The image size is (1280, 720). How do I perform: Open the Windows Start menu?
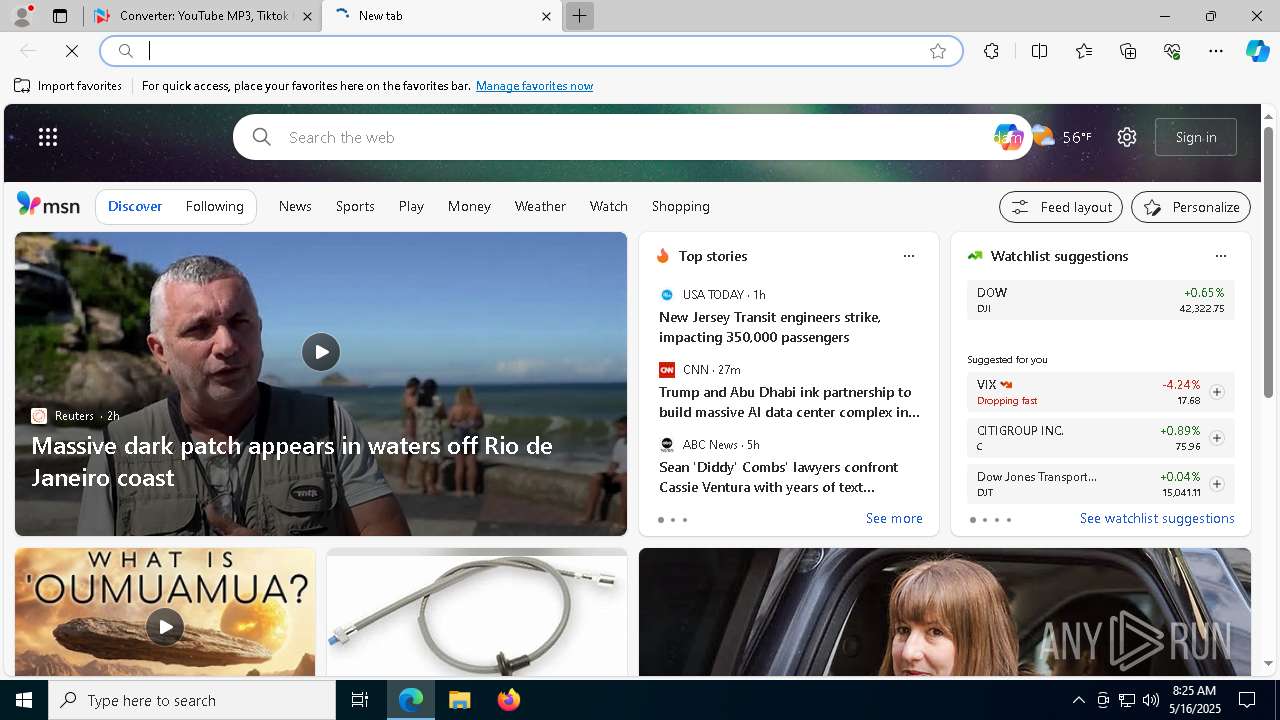[24, 700]
